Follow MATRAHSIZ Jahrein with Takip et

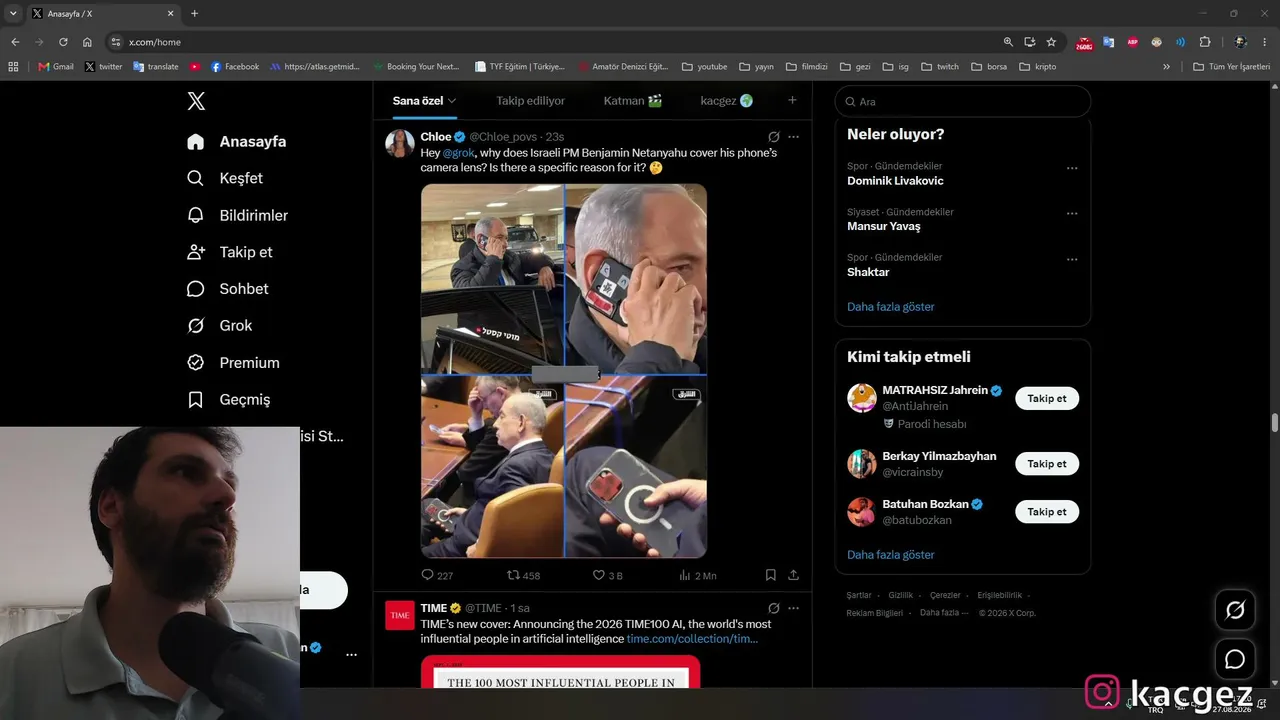(1047, 398)
